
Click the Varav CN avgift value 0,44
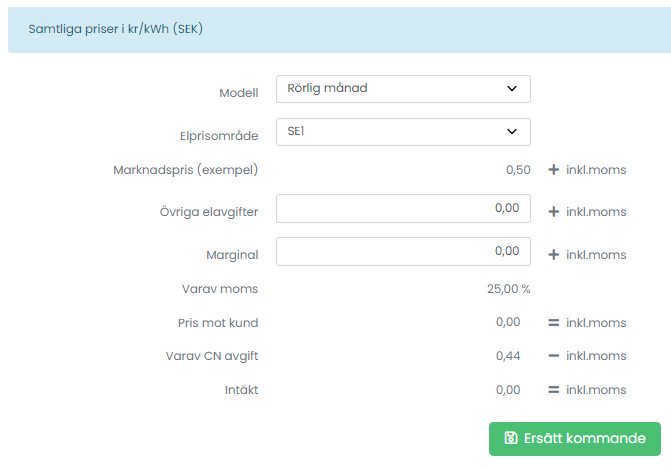508,356
